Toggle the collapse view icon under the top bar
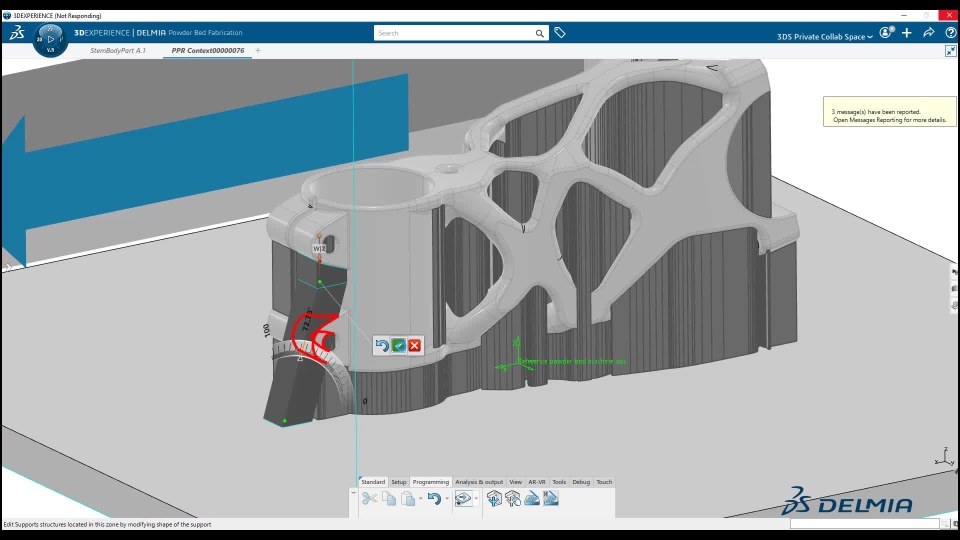 [x=950, y=51]
